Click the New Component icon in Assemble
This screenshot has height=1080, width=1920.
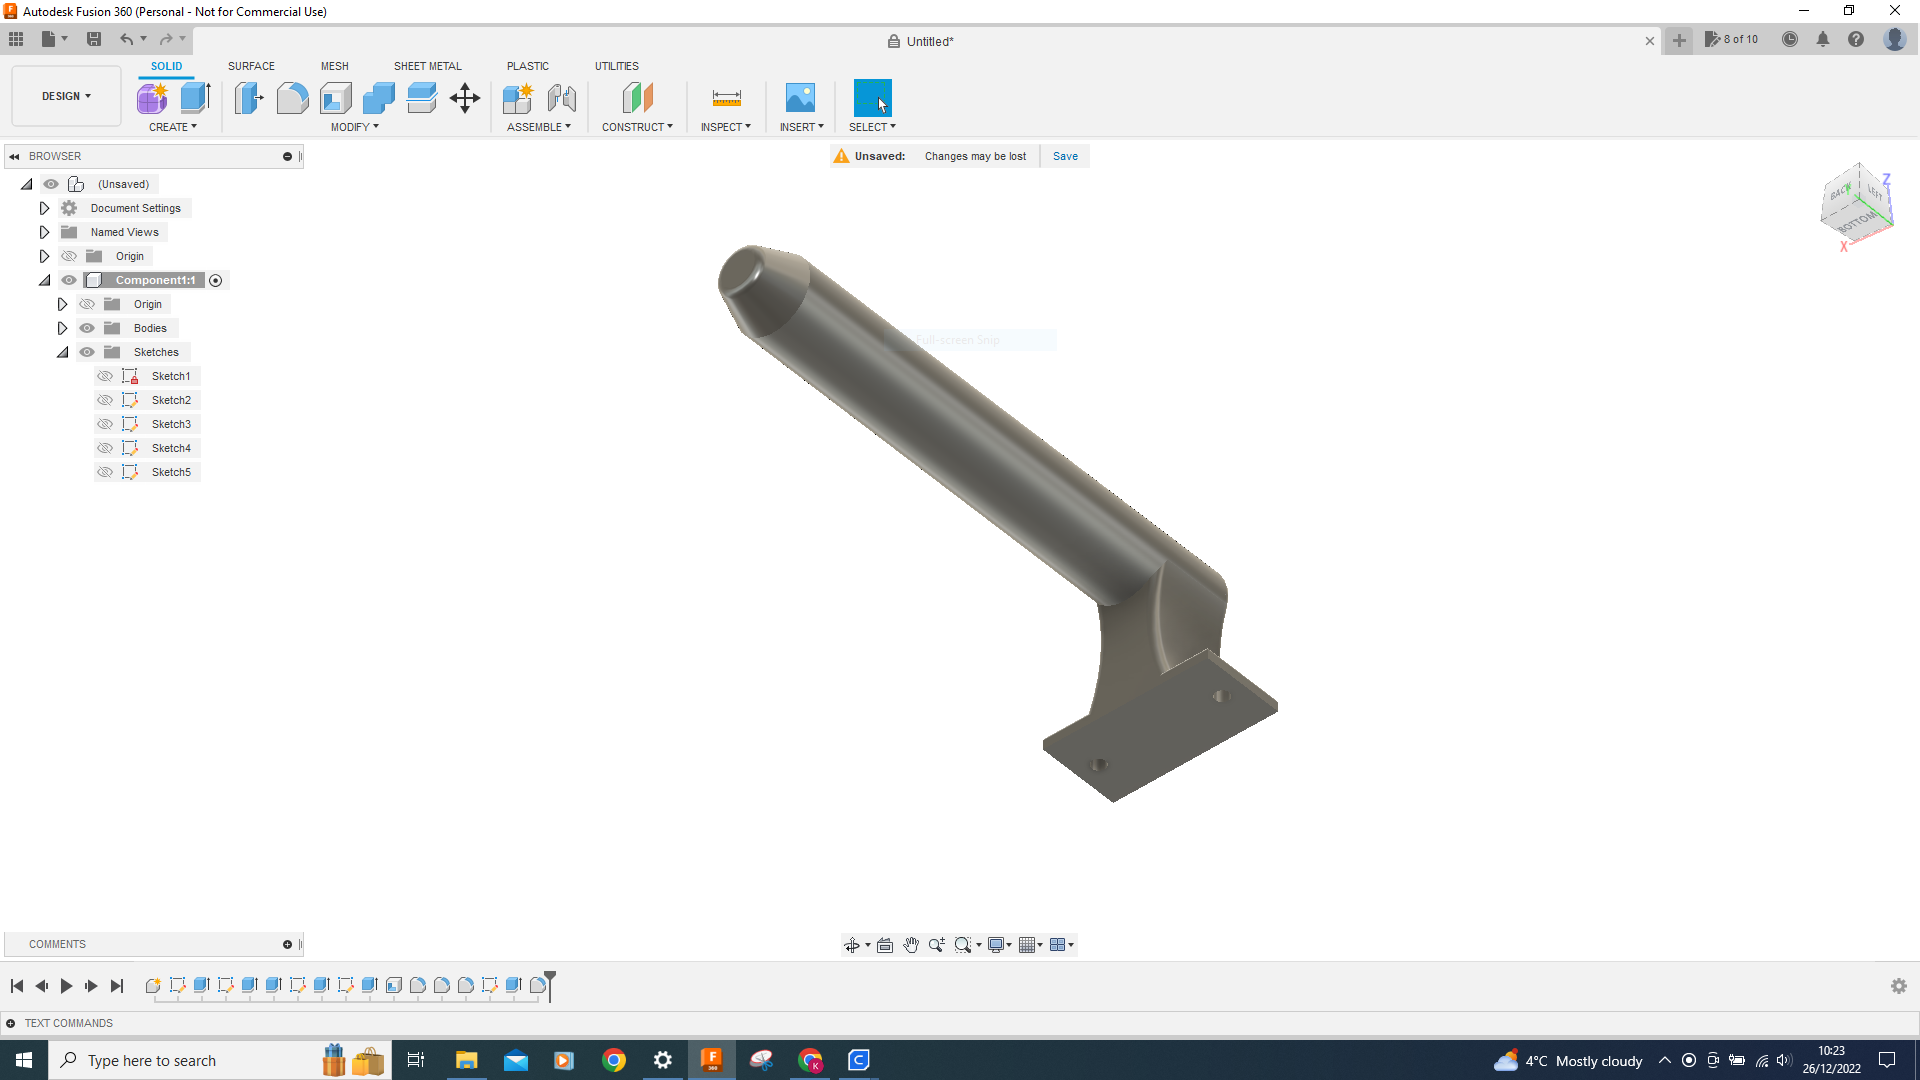(517, 98)
